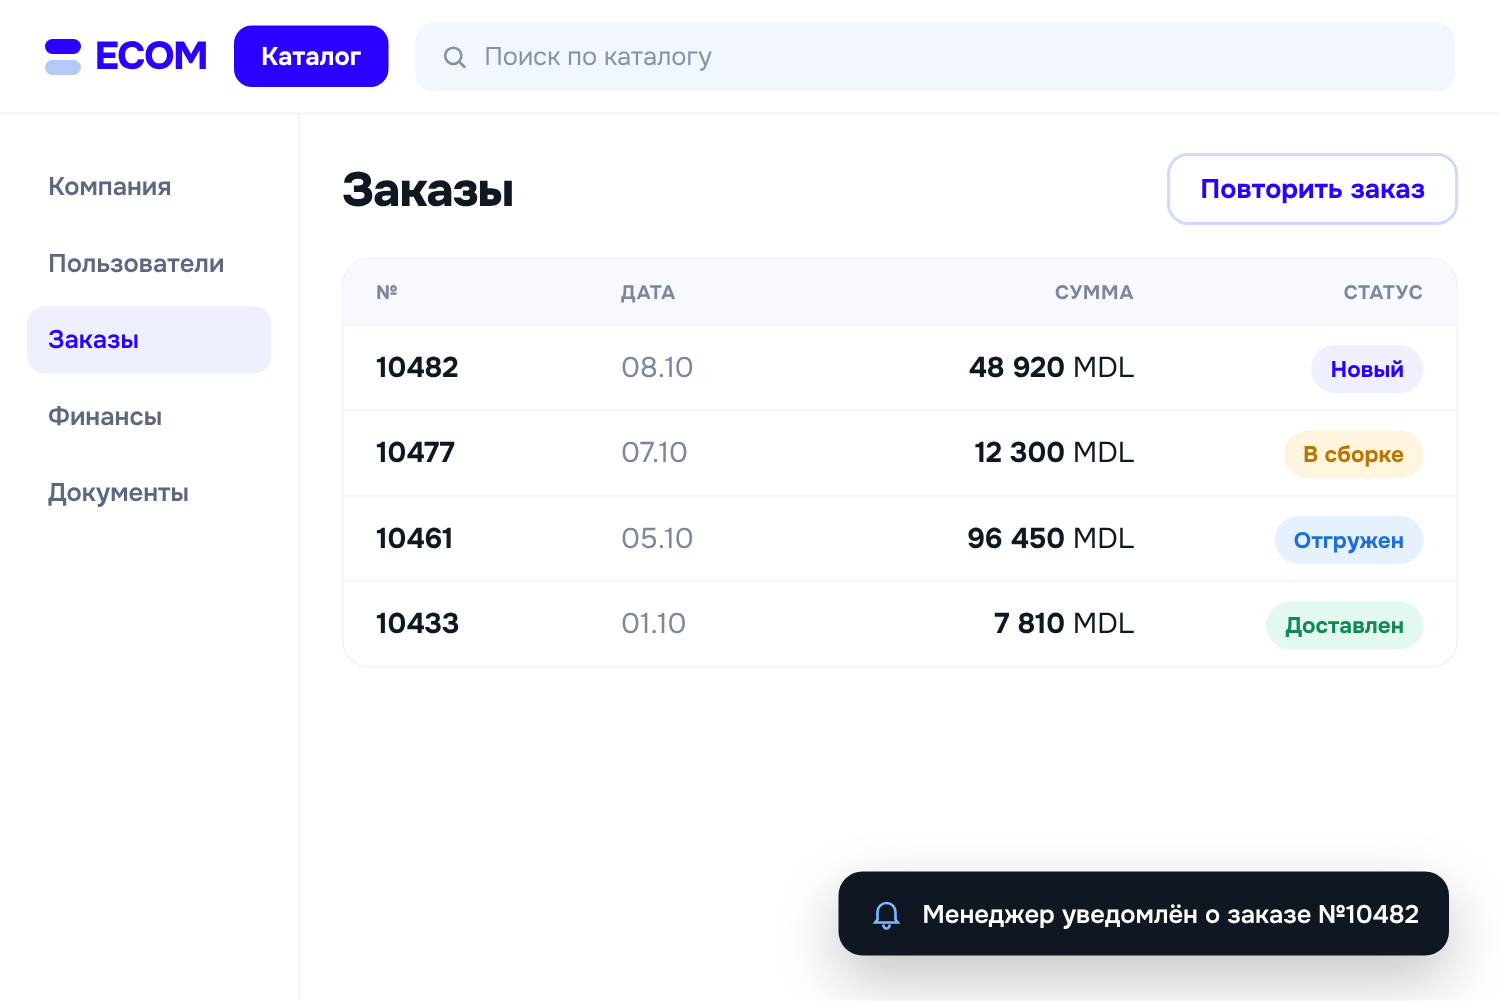
Task: Click the ECOM logo icon
Action: (63, 57)
